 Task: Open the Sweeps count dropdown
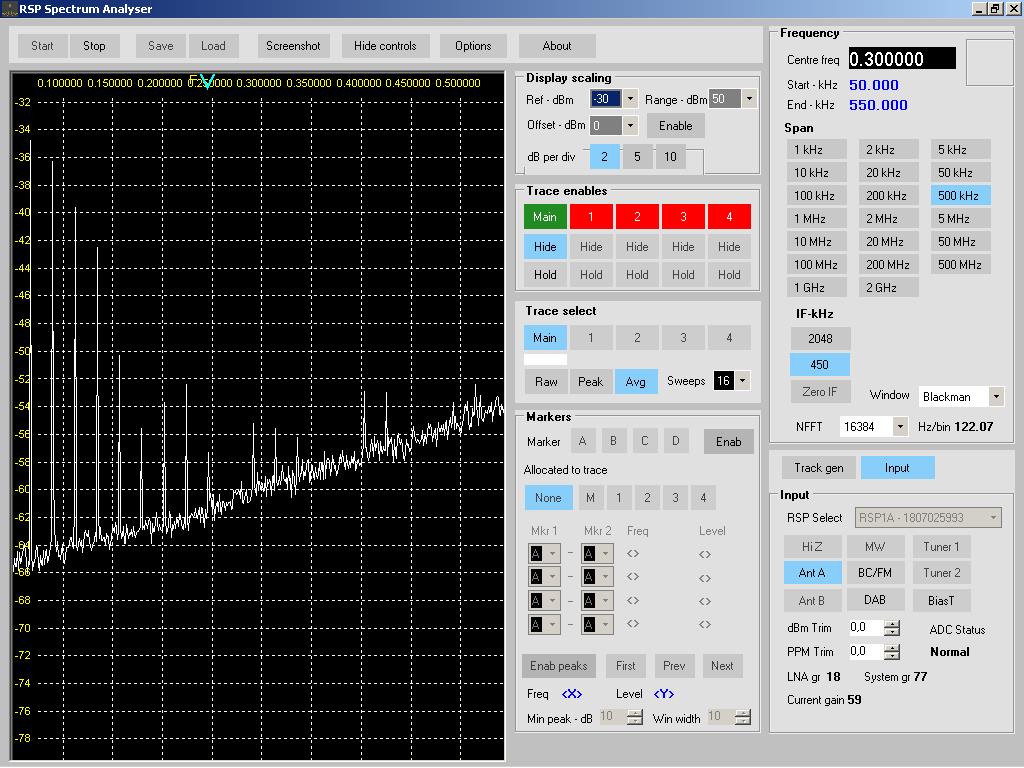click(x=743, y=381)
